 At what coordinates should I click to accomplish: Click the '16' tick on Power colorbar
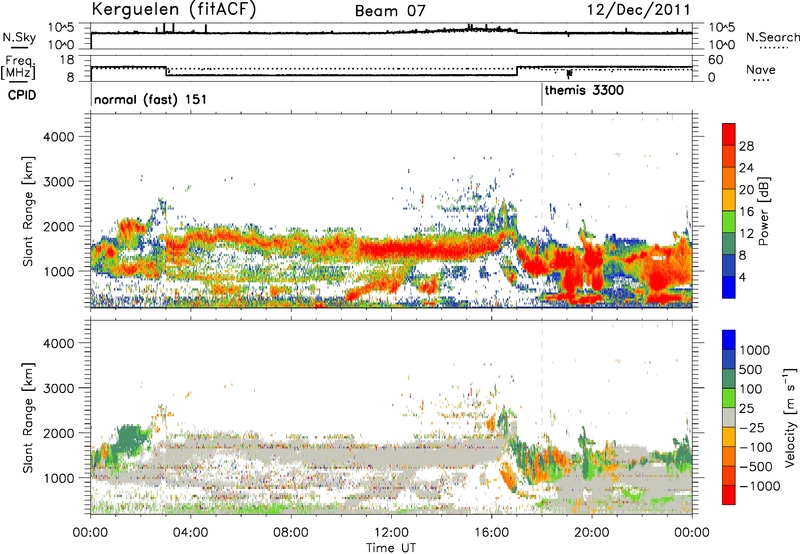[x=746, y=212]
